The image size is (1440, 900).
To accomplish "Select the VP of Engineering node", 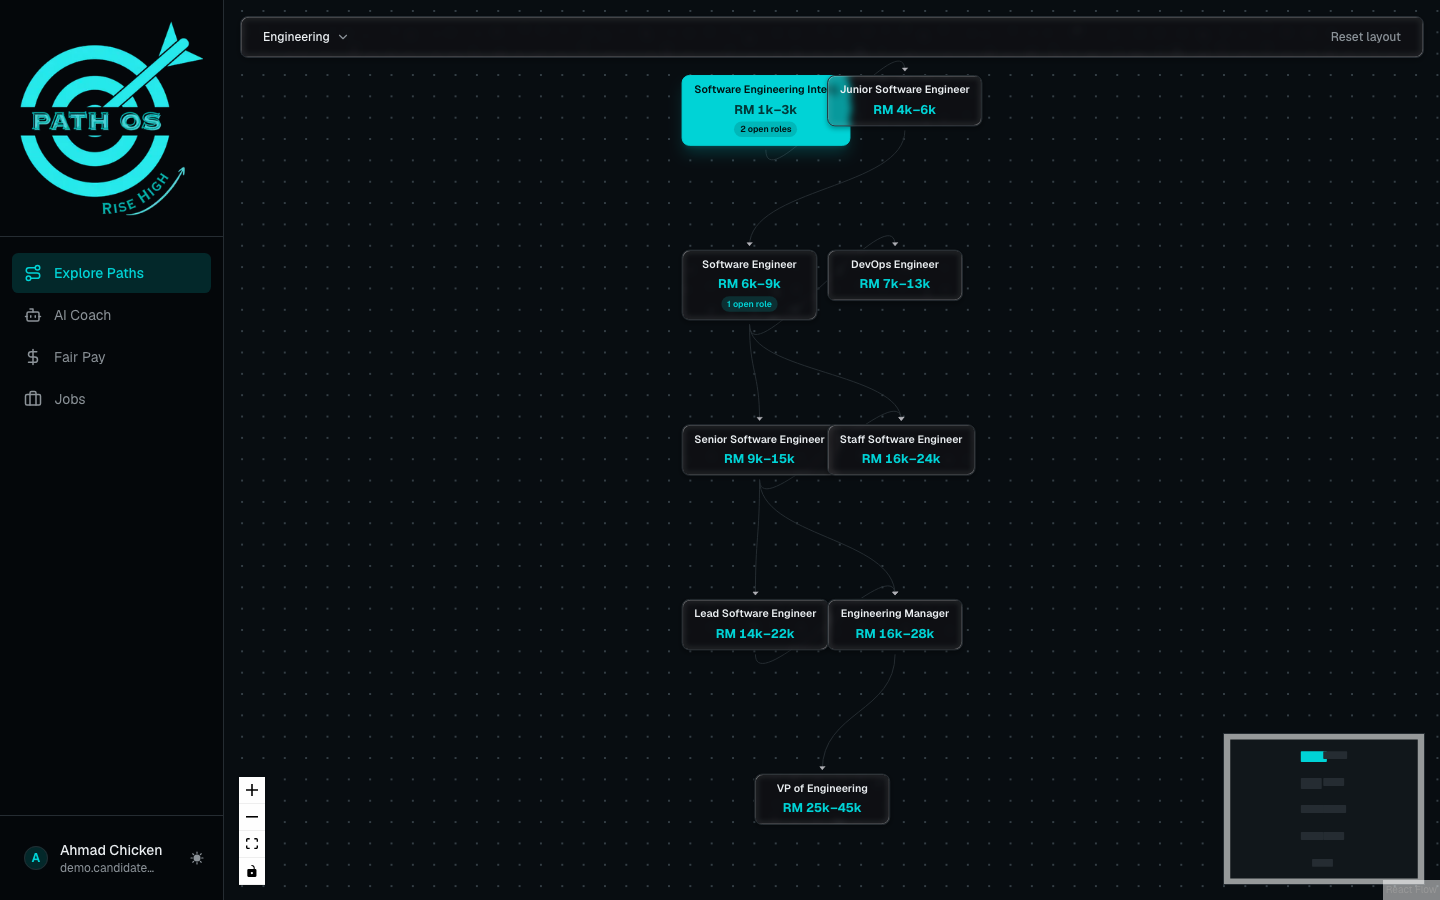I will pos(822,799).
